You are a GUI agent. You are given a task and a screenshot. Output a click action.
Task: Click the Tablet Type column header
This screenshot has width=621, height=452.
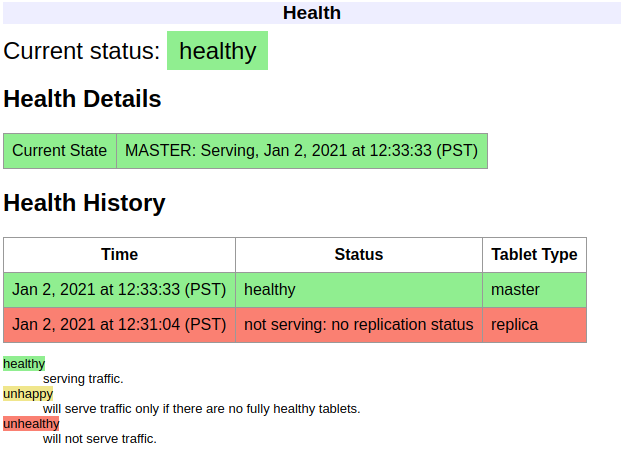(x=534, y=255)
